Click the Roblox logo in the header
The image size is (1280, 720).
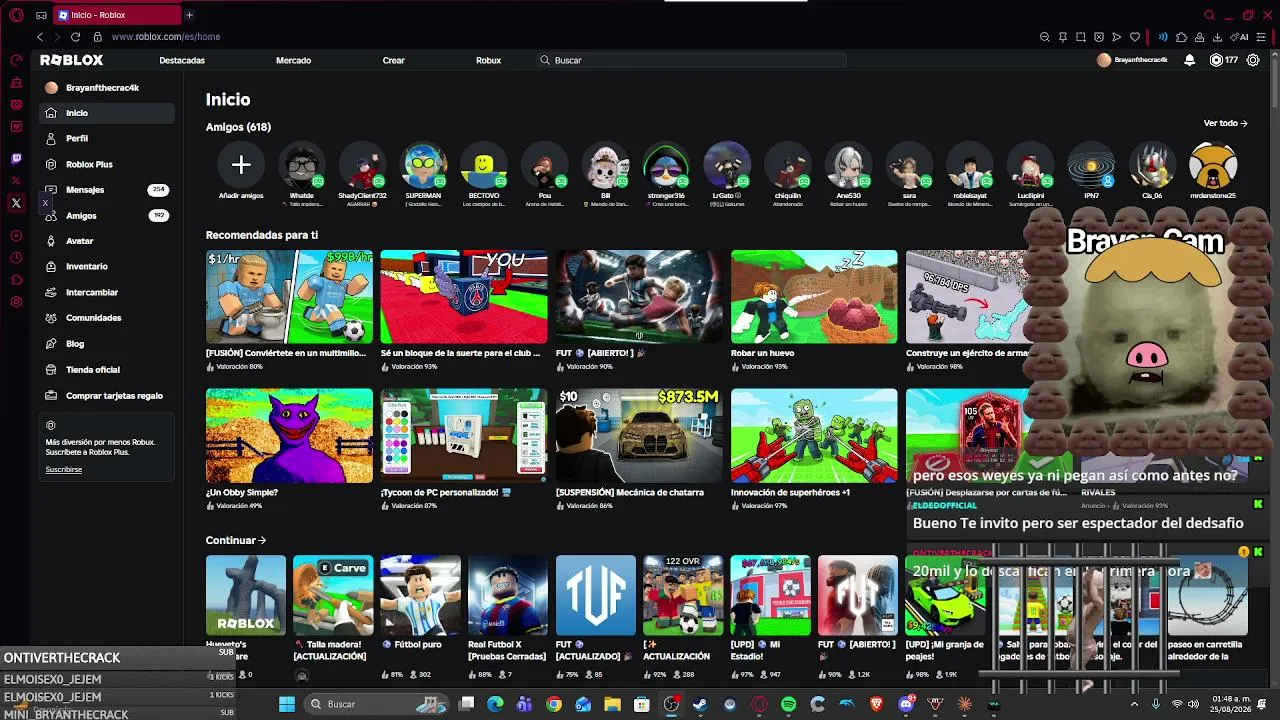click(72, 60)
